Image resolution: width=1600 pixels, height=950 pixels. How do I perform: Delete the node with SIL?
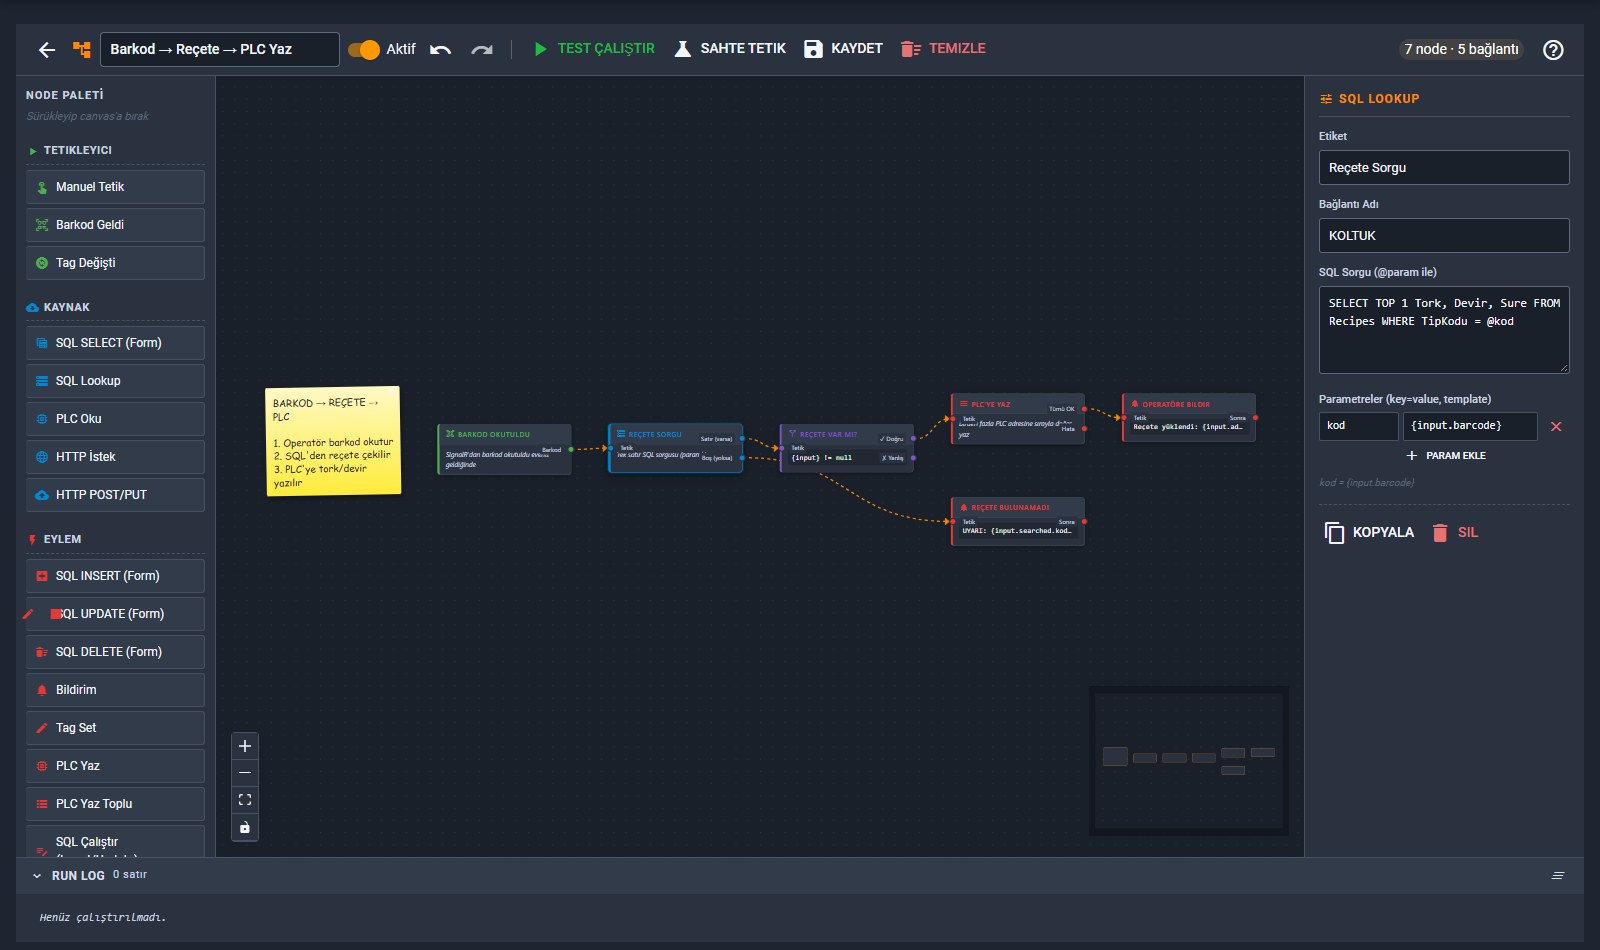(1455, 532)
